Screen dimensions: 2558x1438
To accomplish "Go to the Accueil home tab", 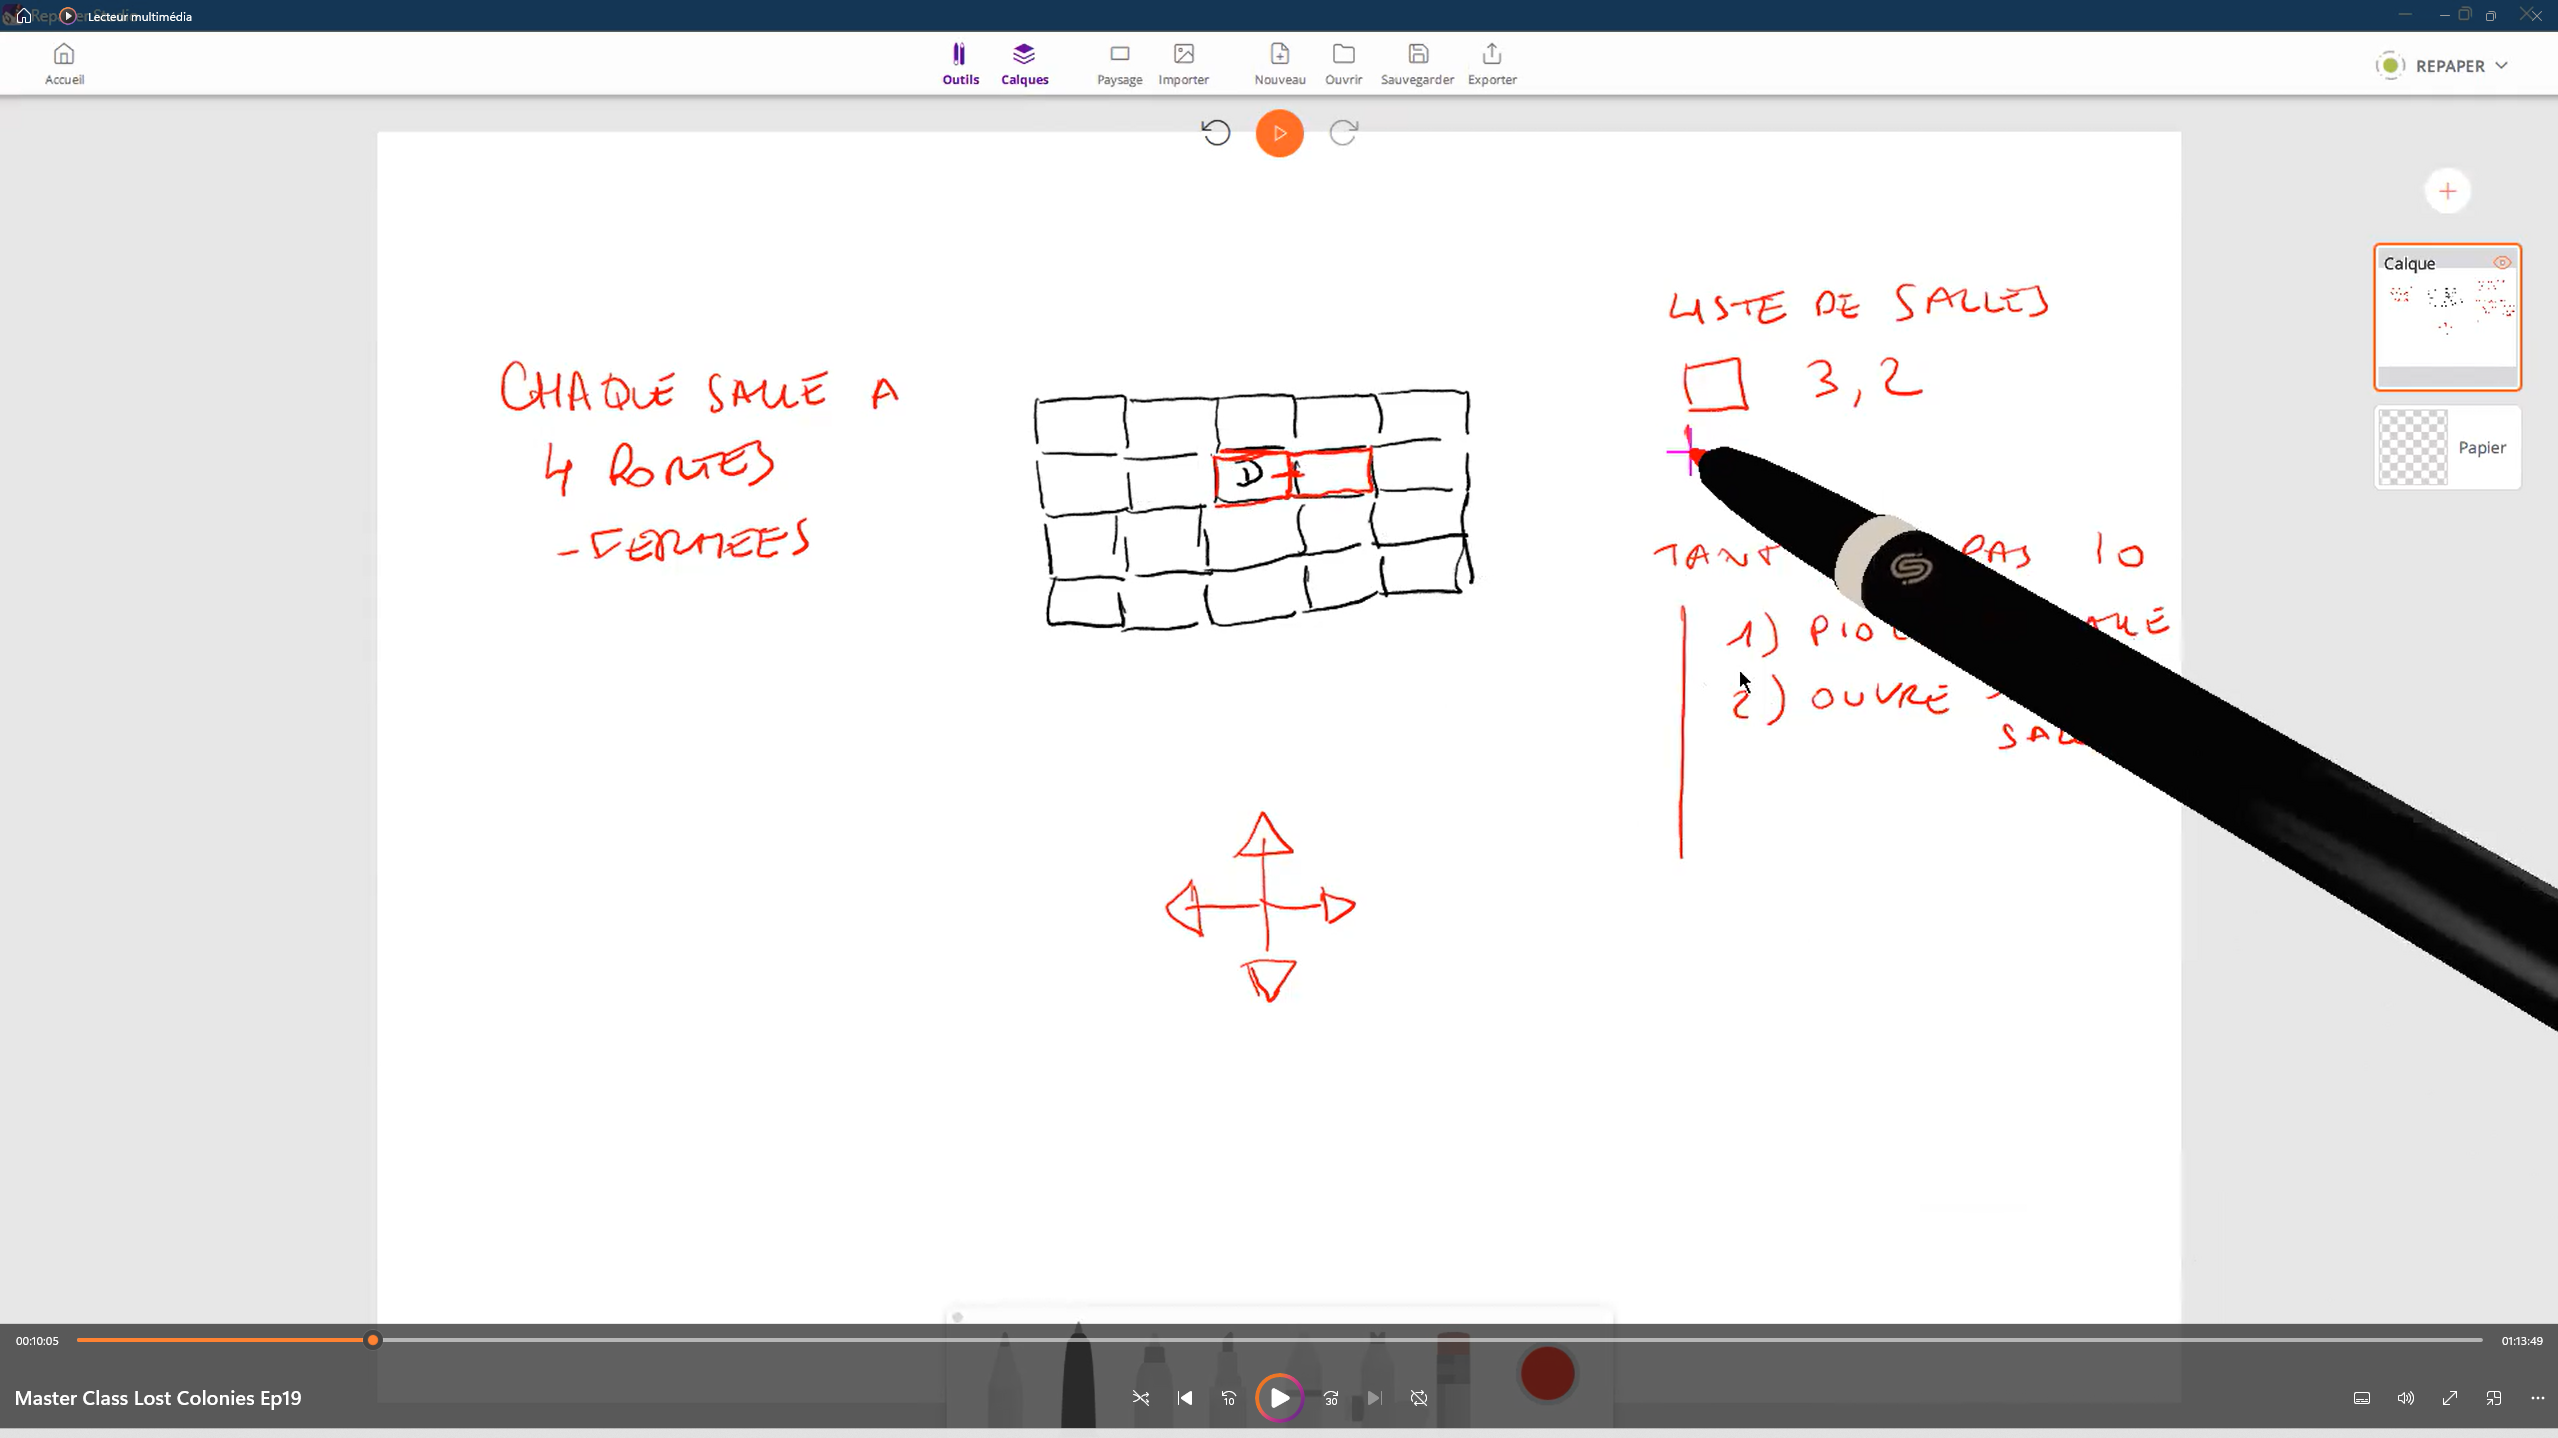I will (x=64, y=63).
